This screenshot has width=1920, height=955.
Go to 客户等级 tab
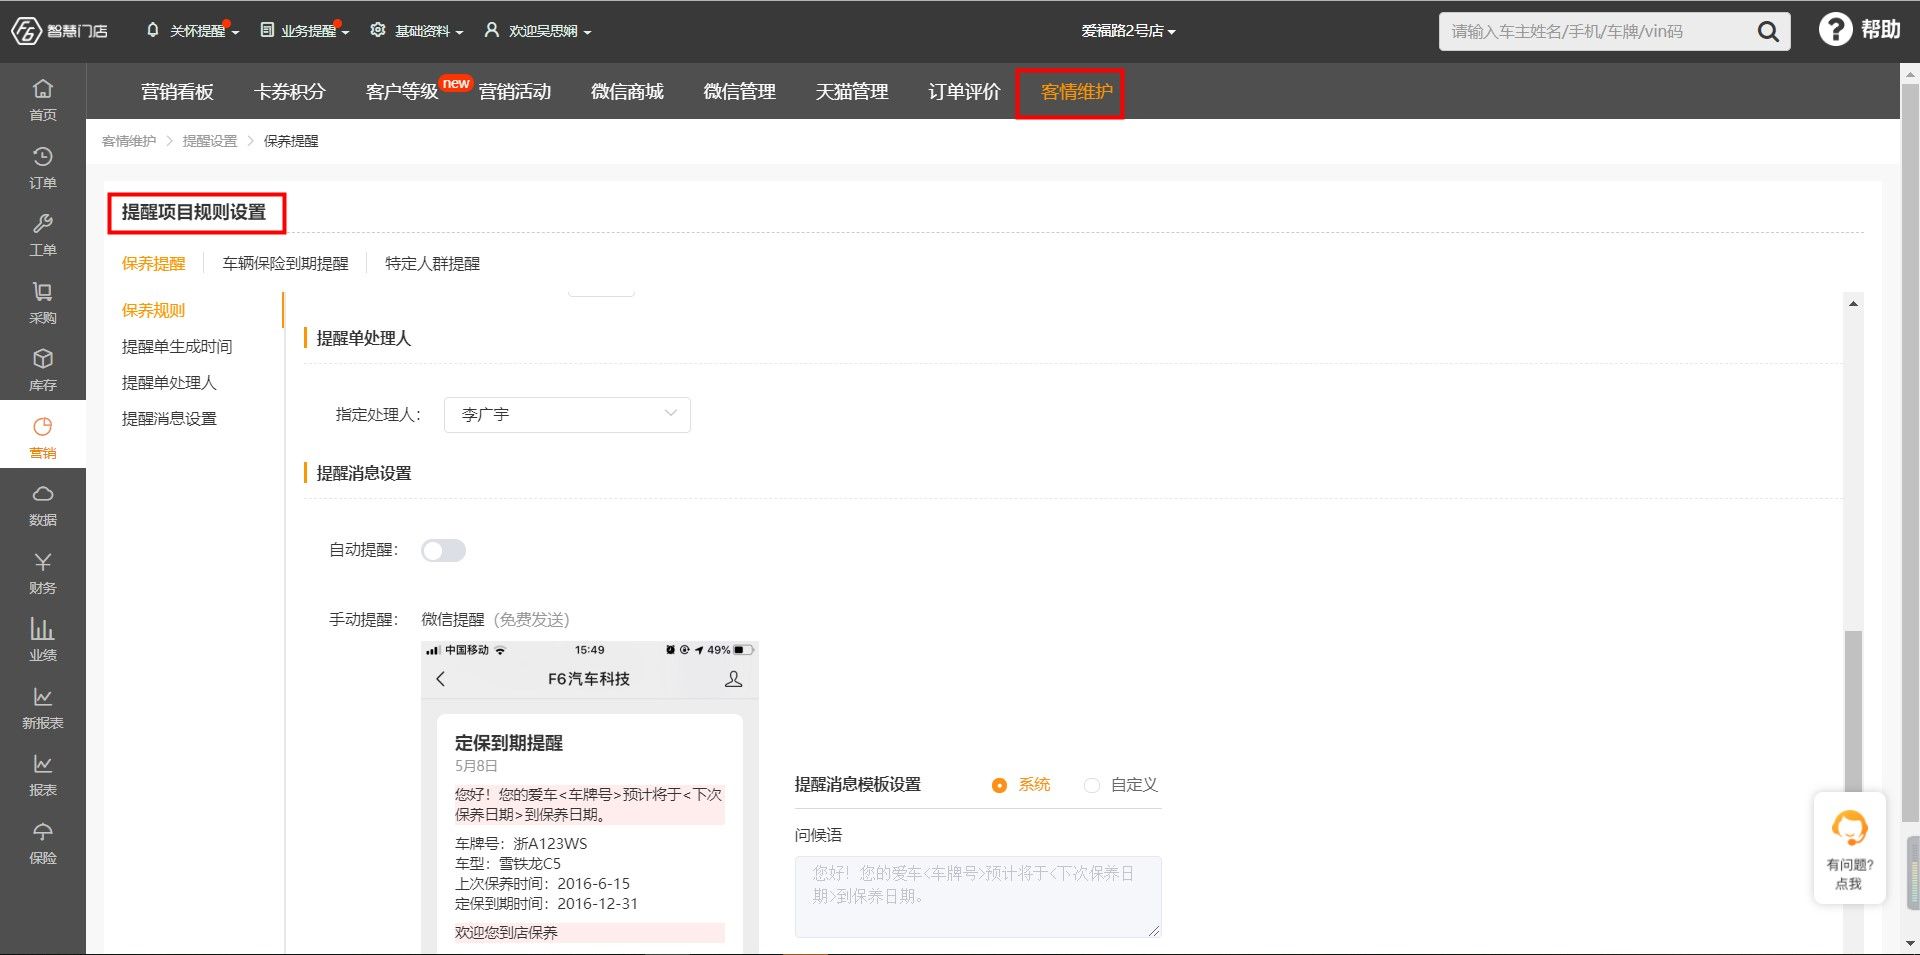coord(402,92)
